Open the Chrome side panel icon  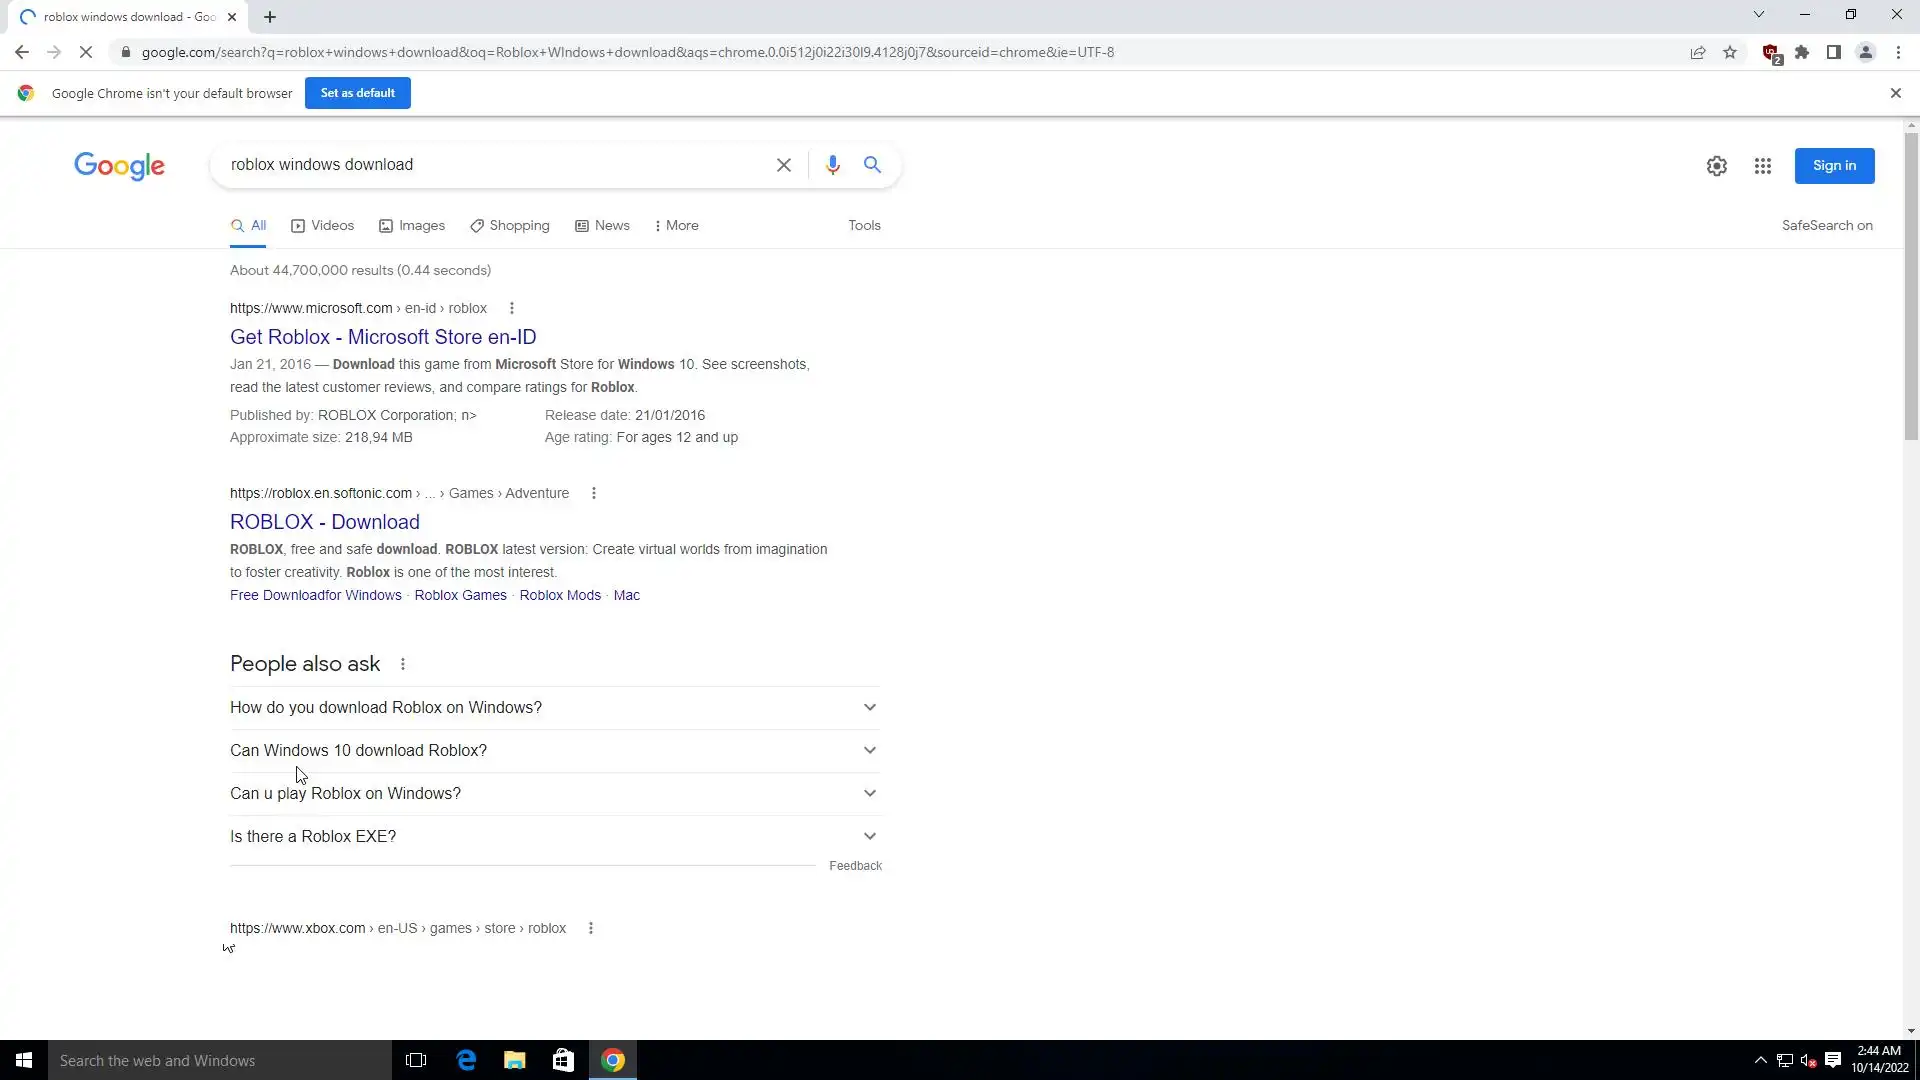[1833, 52]
